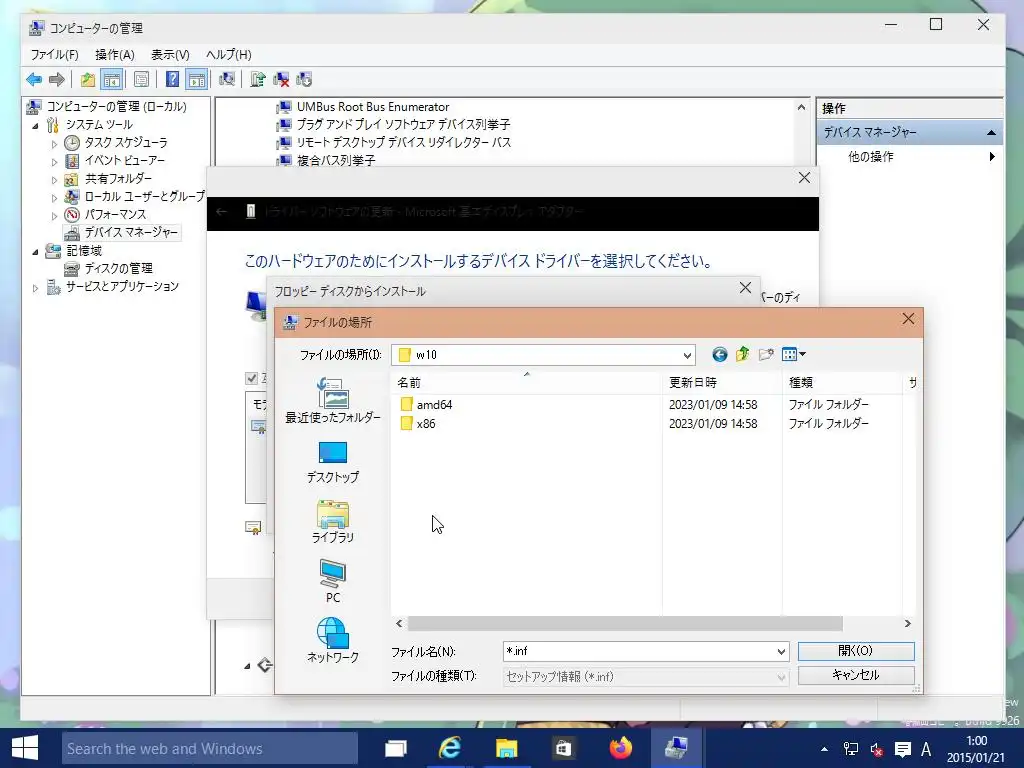The width and height of the screenshot is (1024, 768).
Task: Open the Help (H) menu
Action: (229, 55)
